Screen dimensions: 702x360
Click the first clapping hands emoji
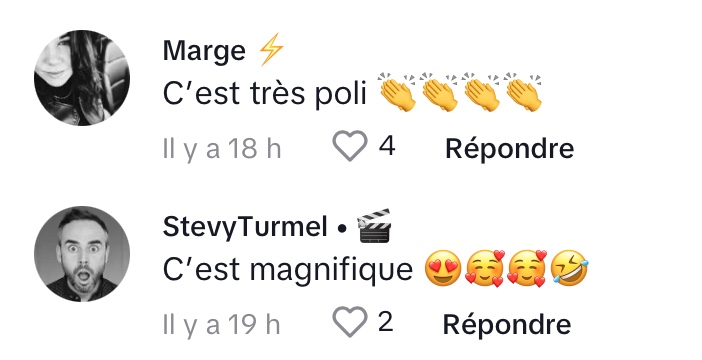click(x=397, y=92)
